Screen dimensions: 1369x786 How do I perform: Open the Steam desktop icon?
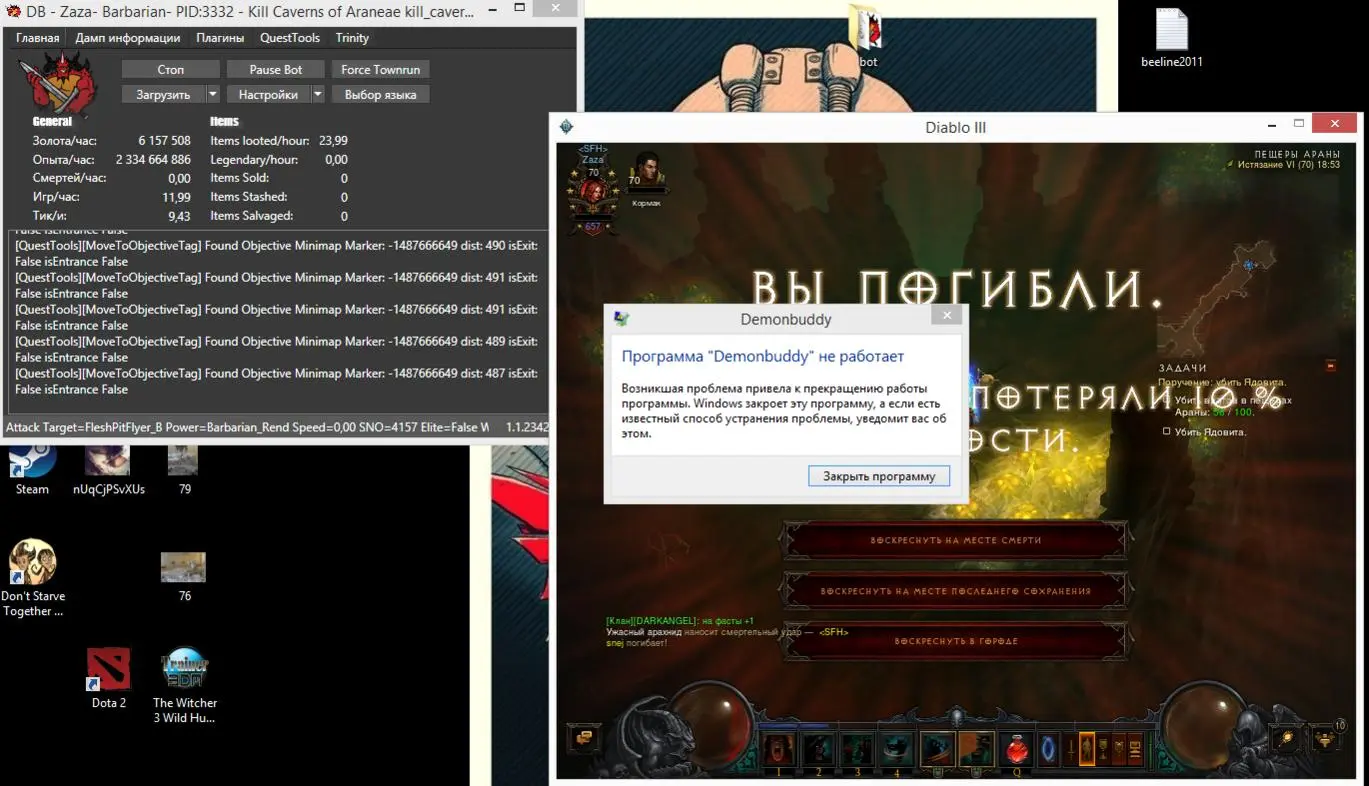[32, 459]
